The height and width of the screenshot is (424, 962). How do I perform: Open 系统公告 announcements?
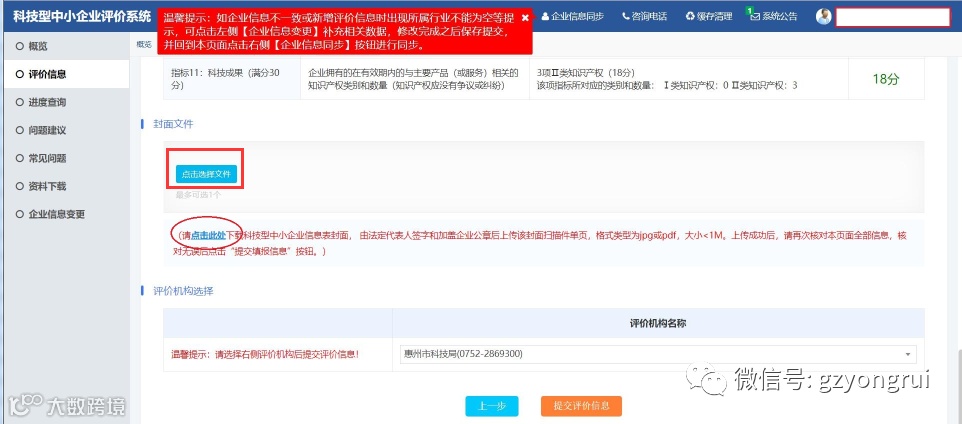[774, 16]
